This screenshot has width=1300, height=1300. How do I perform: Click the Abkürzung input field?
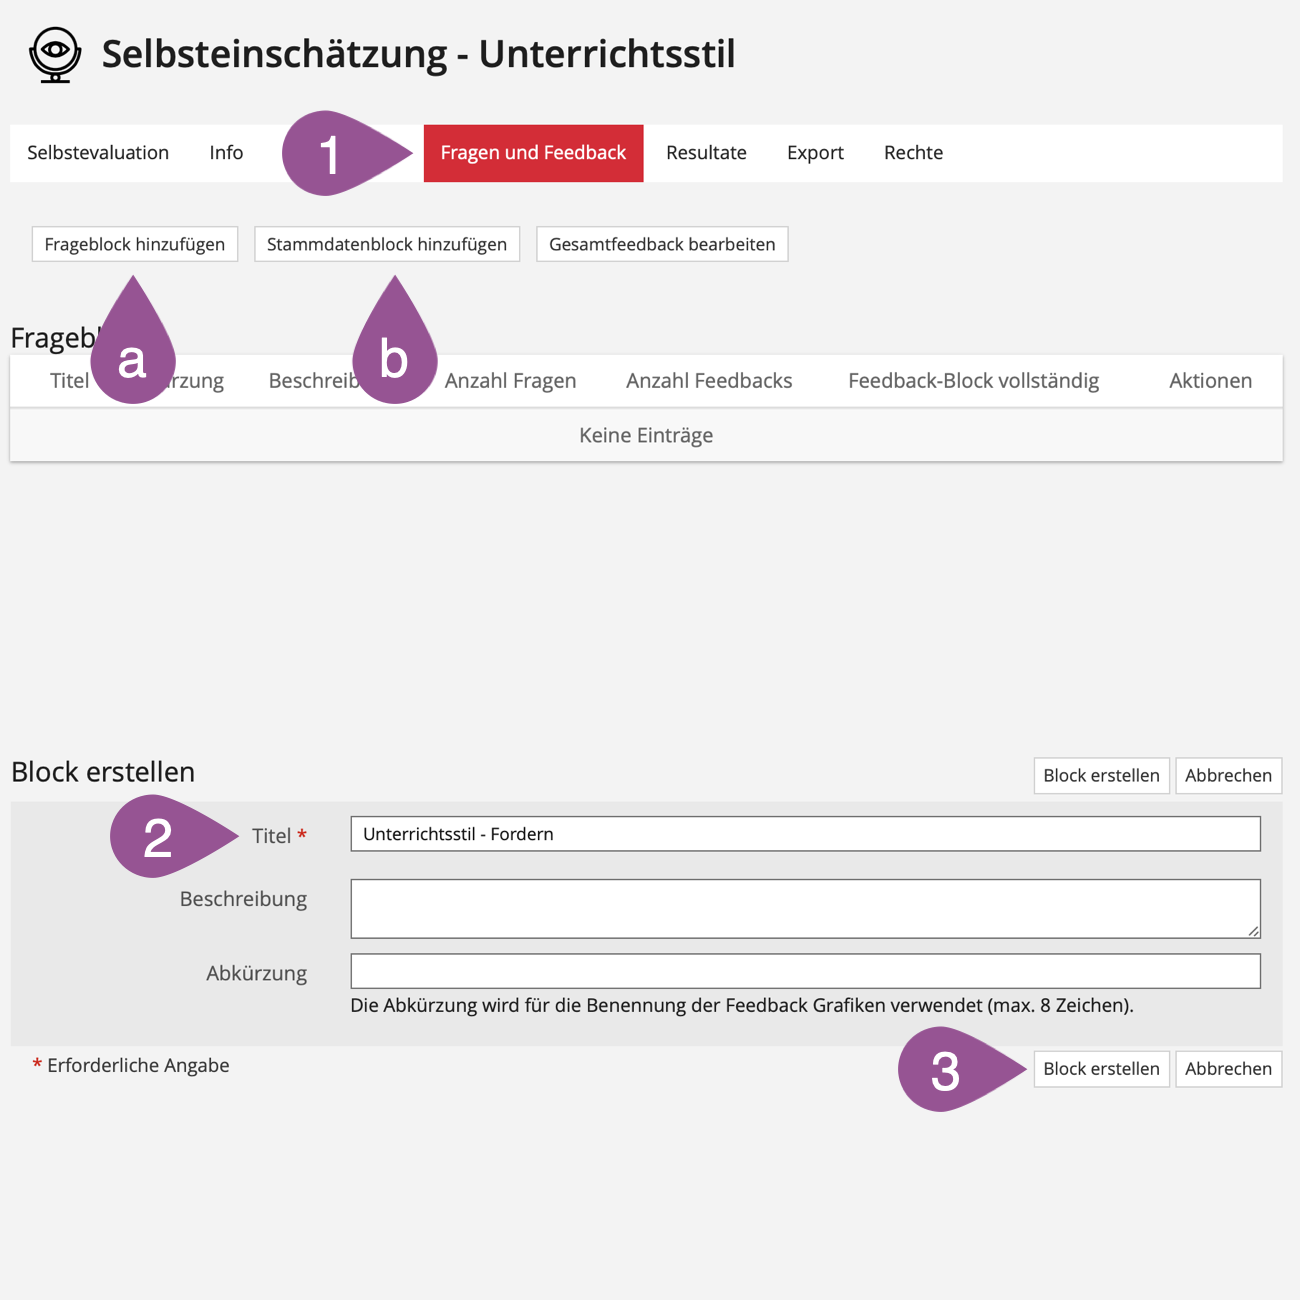805,971
